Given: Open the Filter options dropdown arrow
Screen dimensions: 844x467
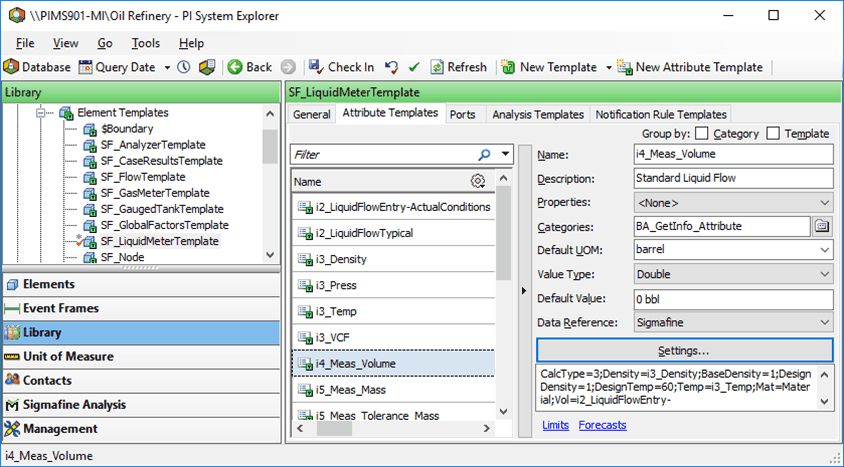Looking at the screenshot, I should 505,154.
